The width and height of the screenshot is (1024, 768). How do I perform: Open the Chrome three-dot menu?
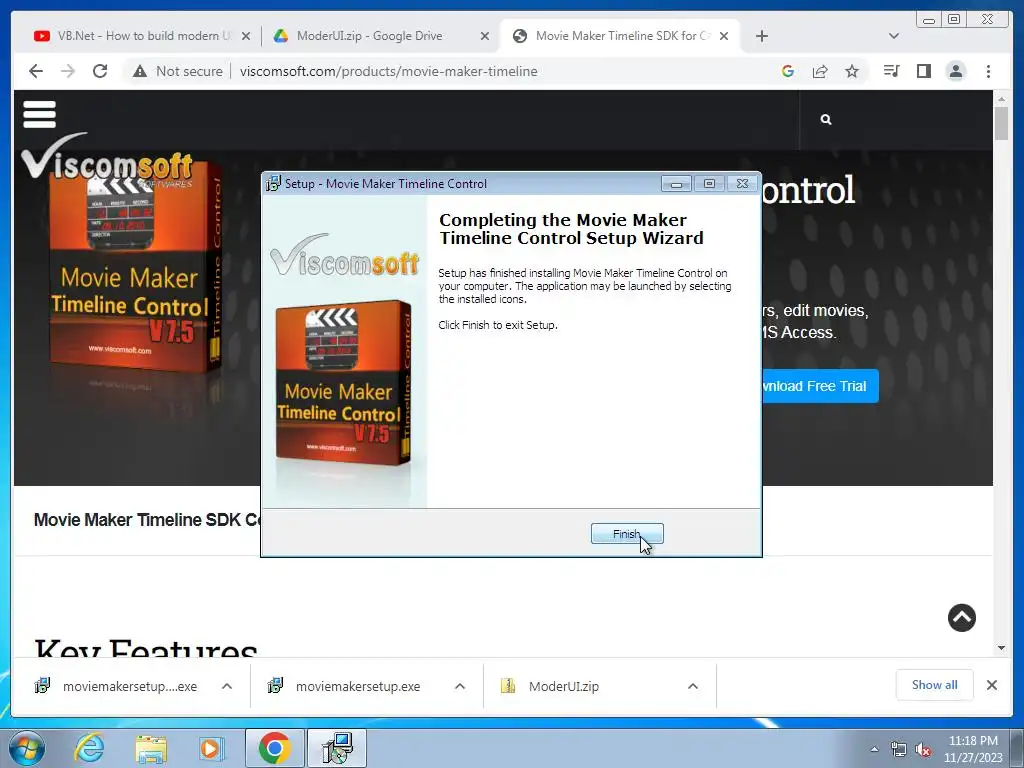click(x=988, y=71)
